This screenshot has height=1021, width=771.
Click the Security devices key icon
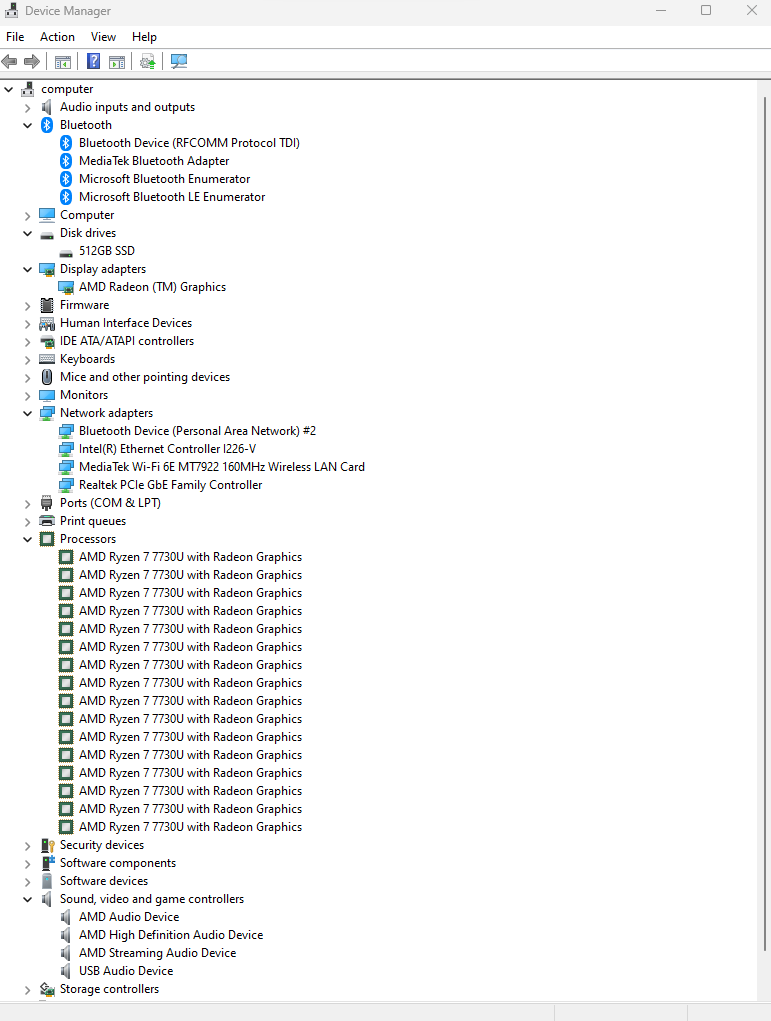[x=48, y=845]
